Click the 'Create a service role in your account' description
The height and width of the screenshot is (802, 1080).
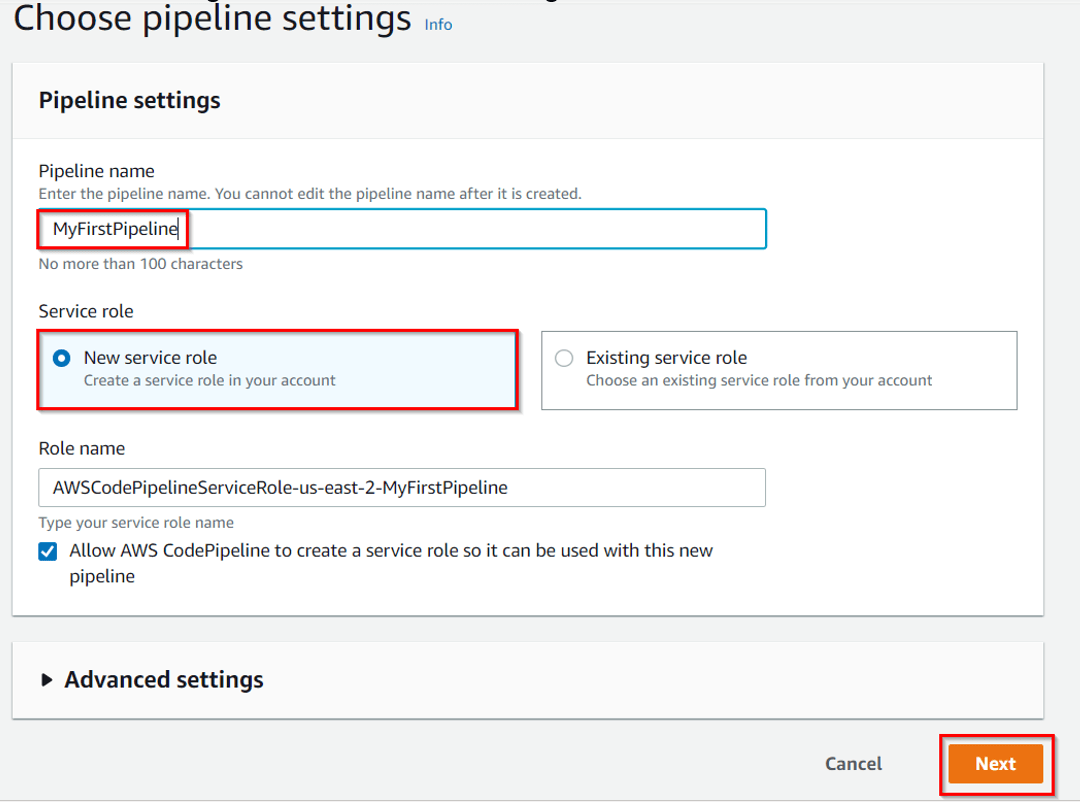(210, 381)
